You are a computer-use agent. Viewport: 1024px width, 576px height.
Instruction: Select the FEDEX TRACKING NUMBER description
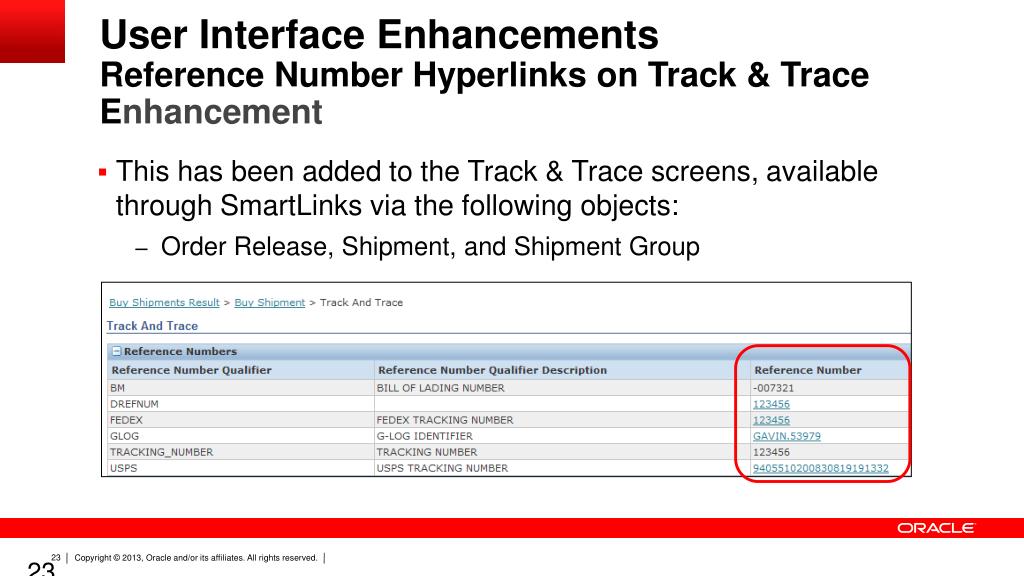(445, 420)
